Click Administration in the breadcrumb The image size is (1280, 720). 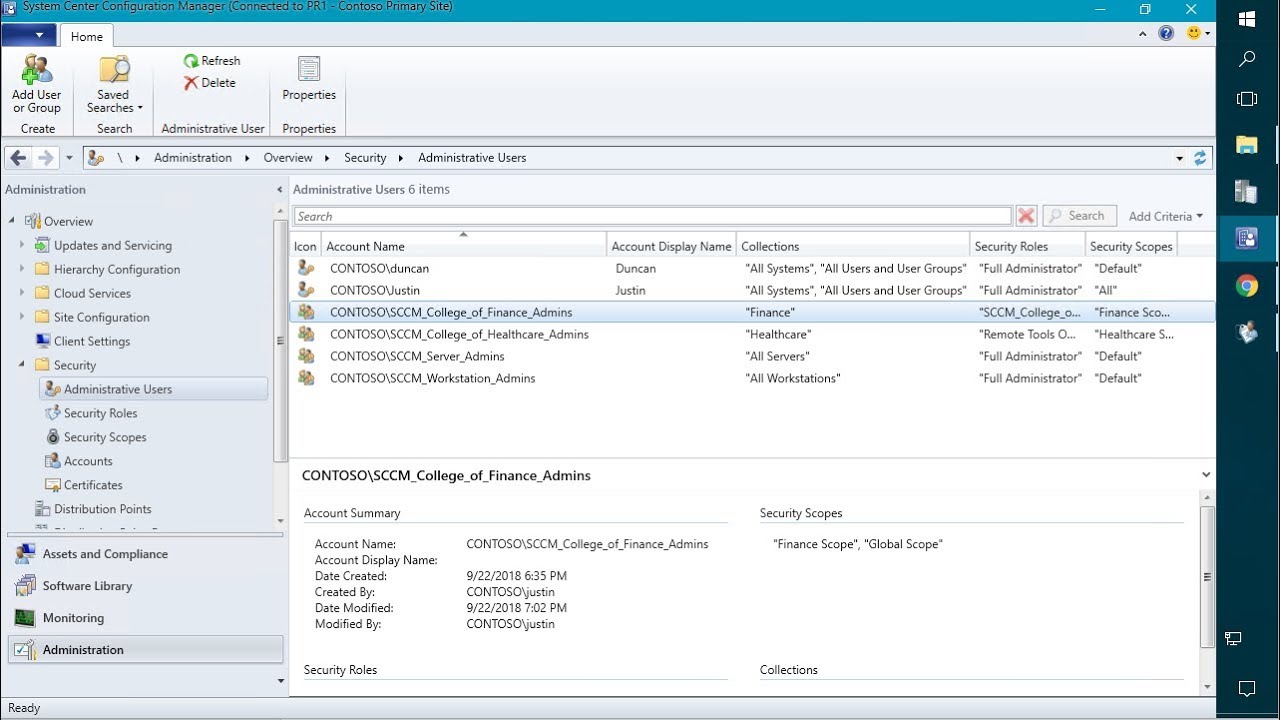(193, 158)
